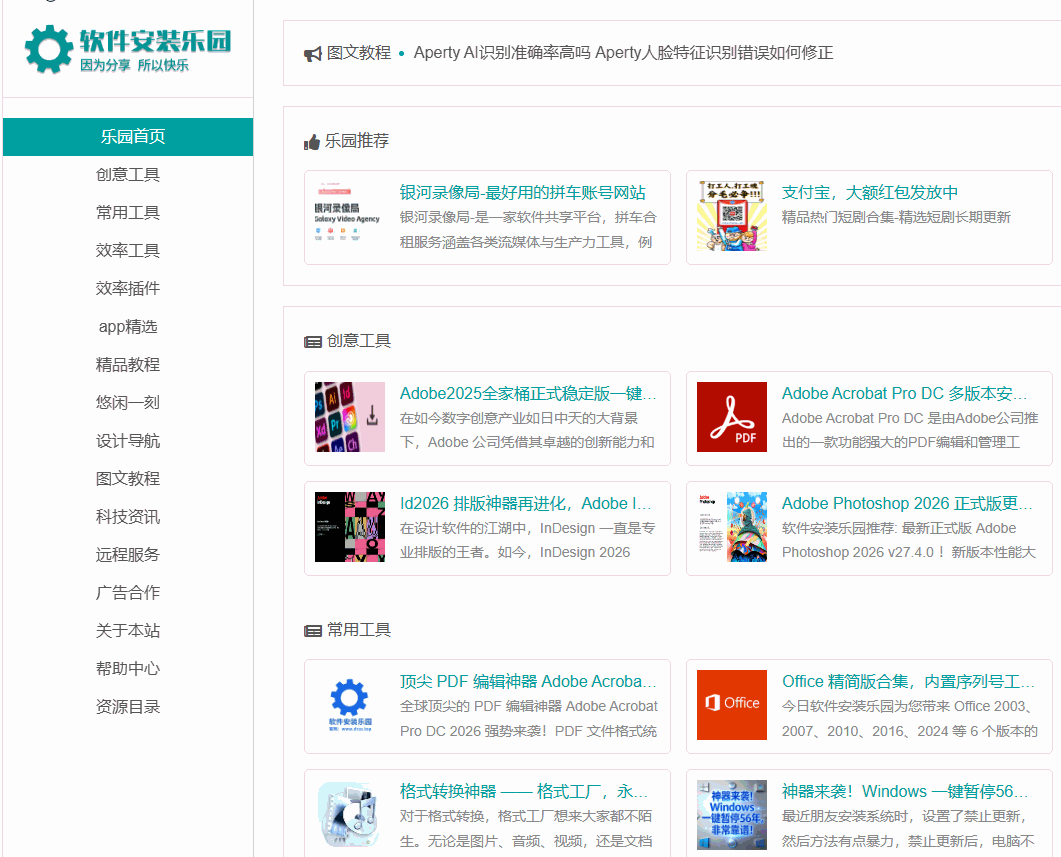Click the 格式工厂 app icon
This screenshot has width=1061, height=857.
[x=349, y=814]
